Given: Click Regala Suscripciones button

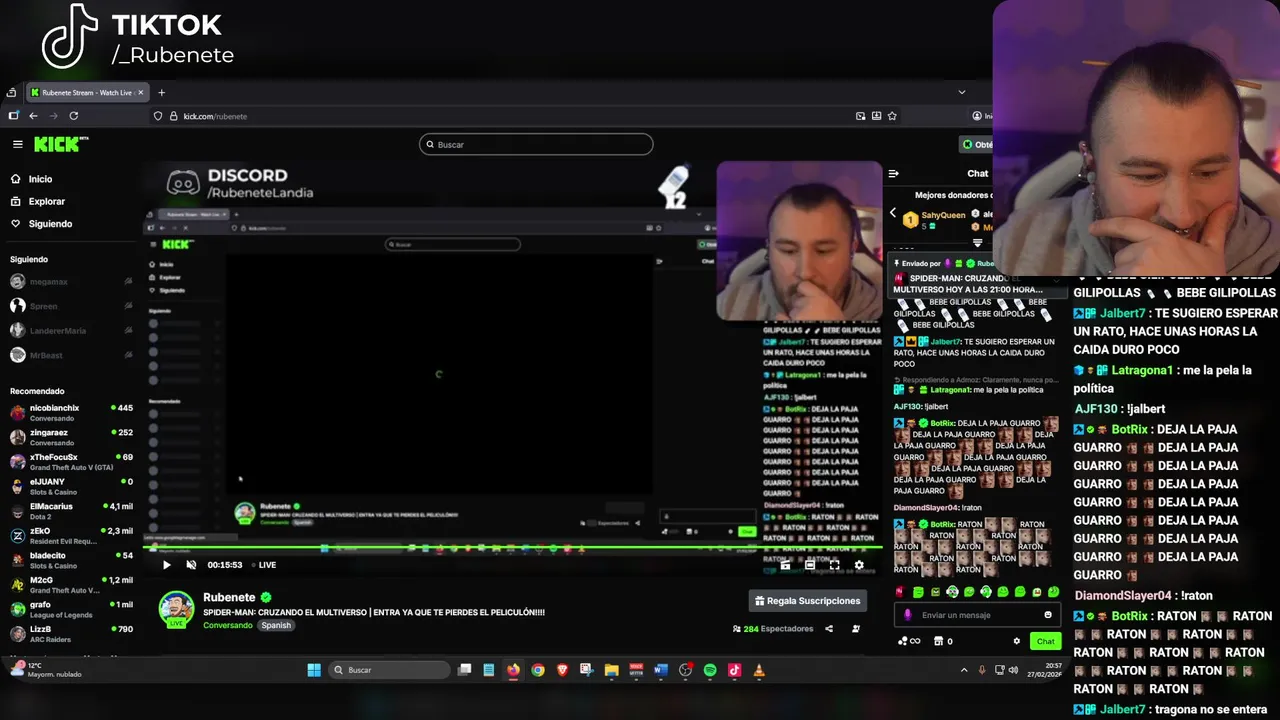Looking at the screenshot, I should coord(807,601).
